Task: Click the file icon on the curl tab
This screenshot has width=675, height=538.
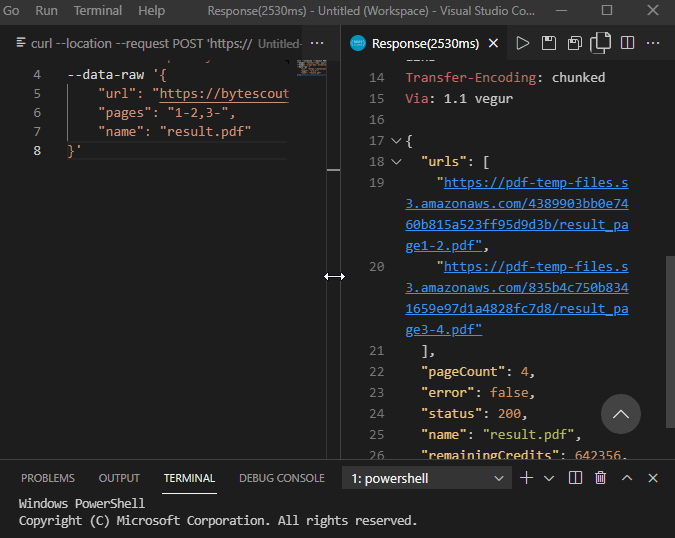Action: tap(20, 42)
